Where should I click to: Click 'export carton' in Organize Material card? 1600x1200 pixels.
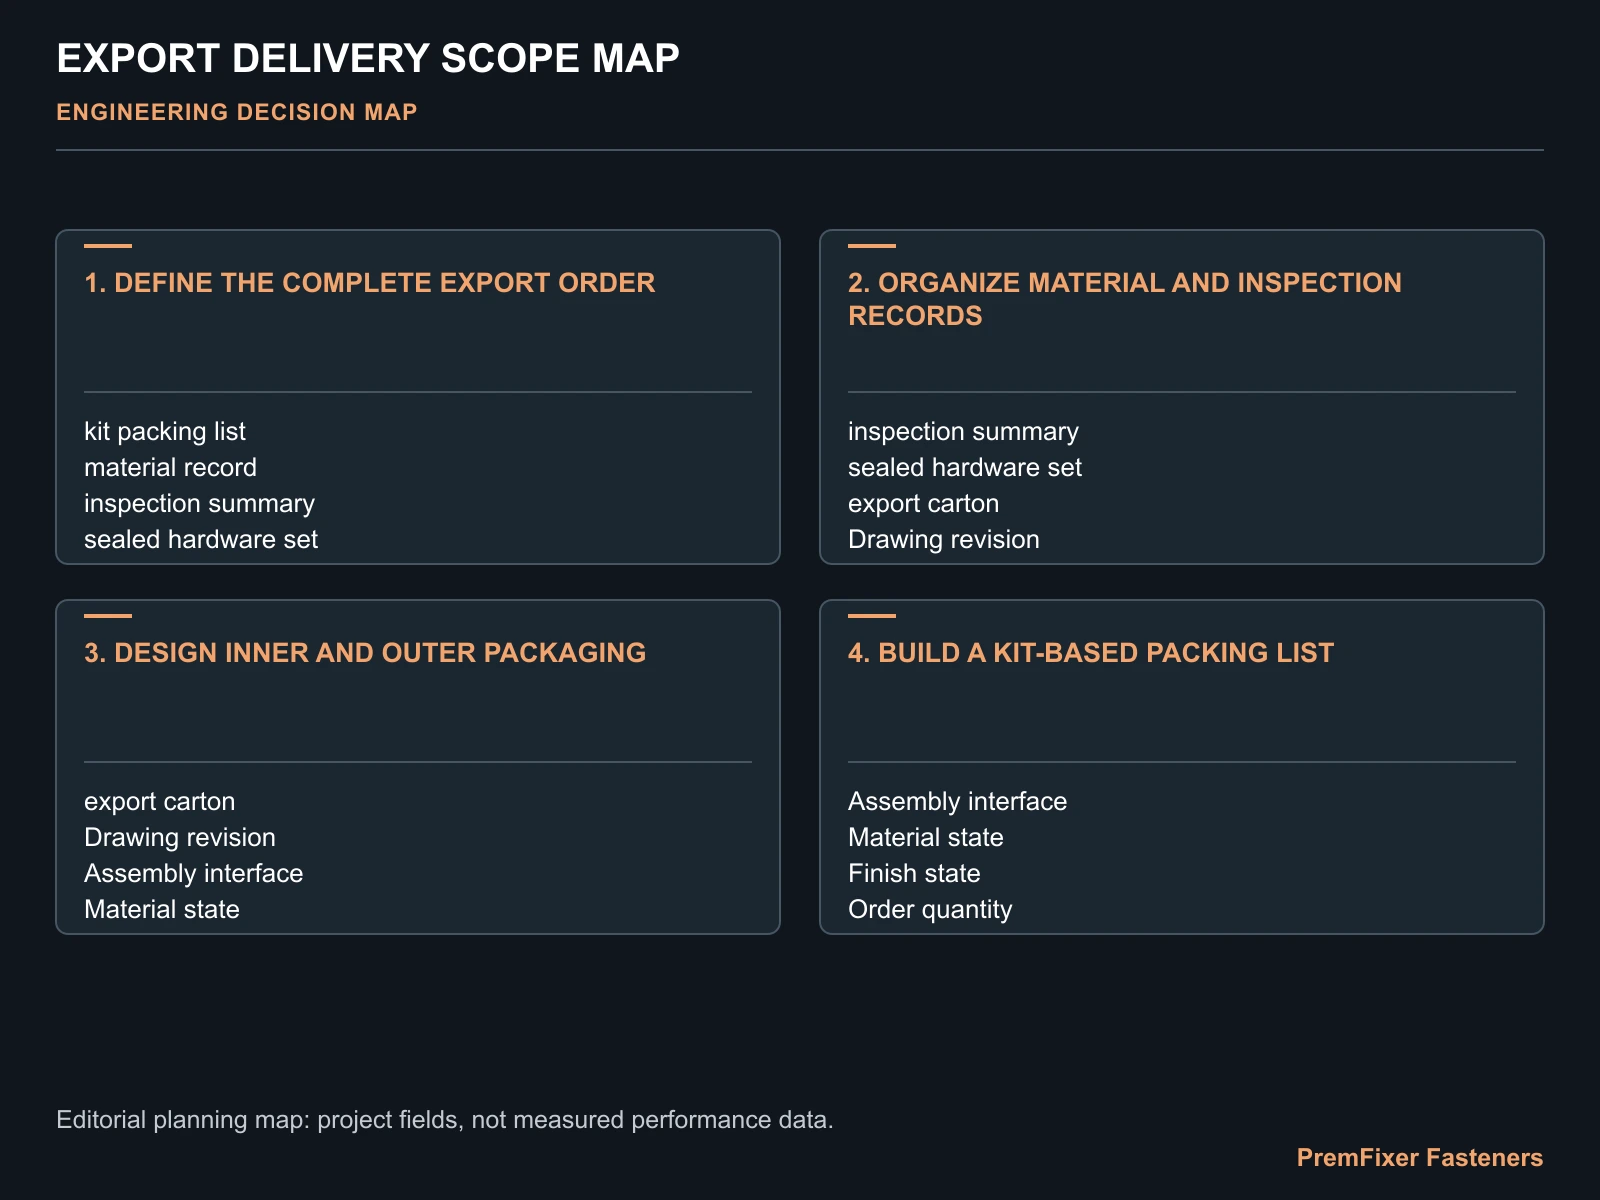tap(924, 504)
